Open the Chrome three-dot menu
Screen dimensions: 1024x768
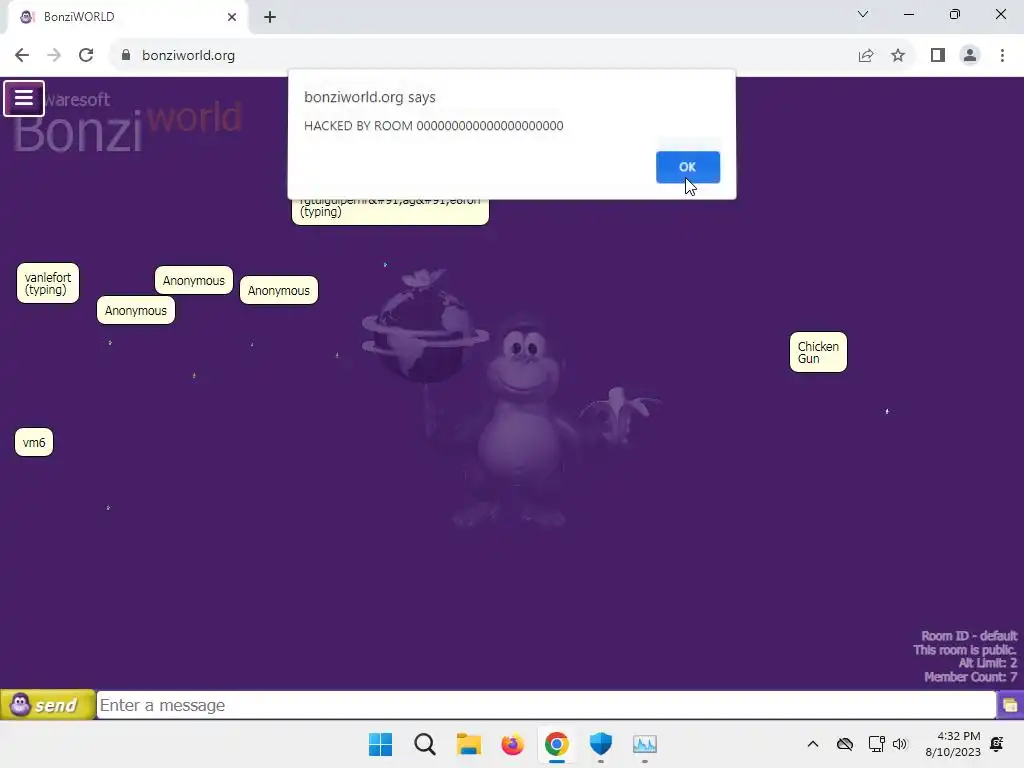point(1002,56)
